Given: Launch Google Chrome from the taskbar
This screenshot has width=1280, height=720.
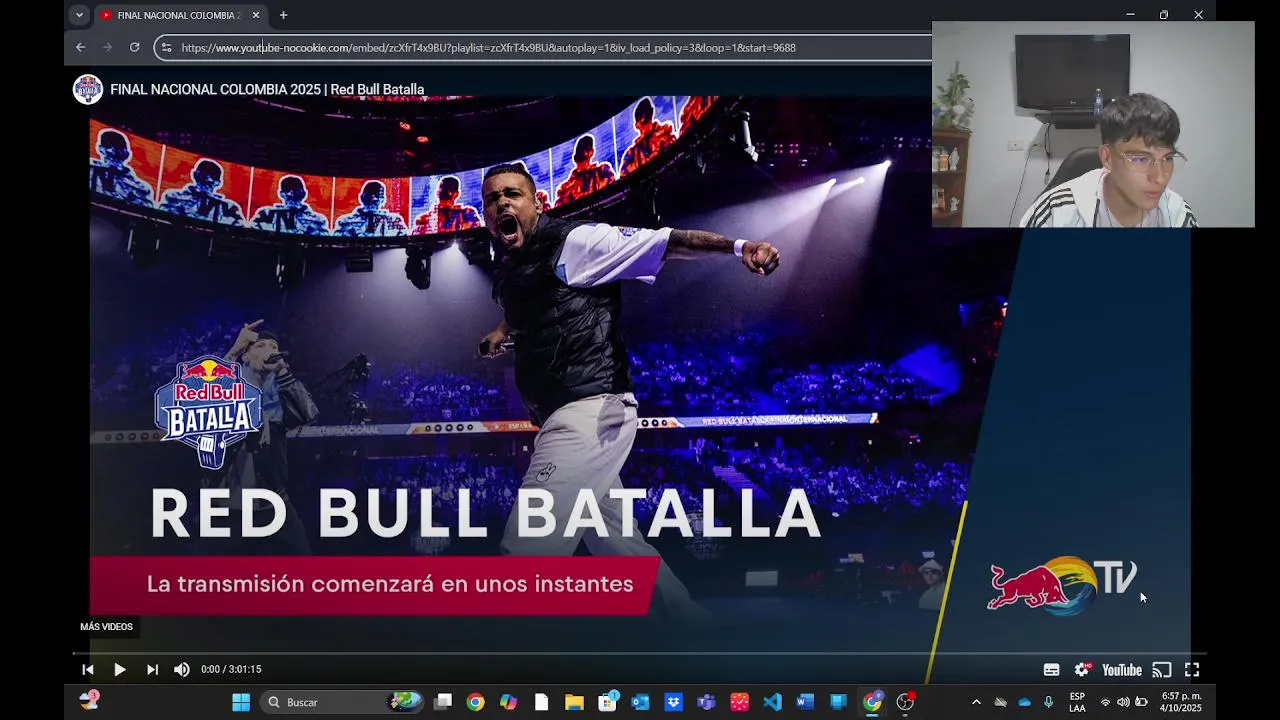Looking at the screenshot, I should point(475,702).
